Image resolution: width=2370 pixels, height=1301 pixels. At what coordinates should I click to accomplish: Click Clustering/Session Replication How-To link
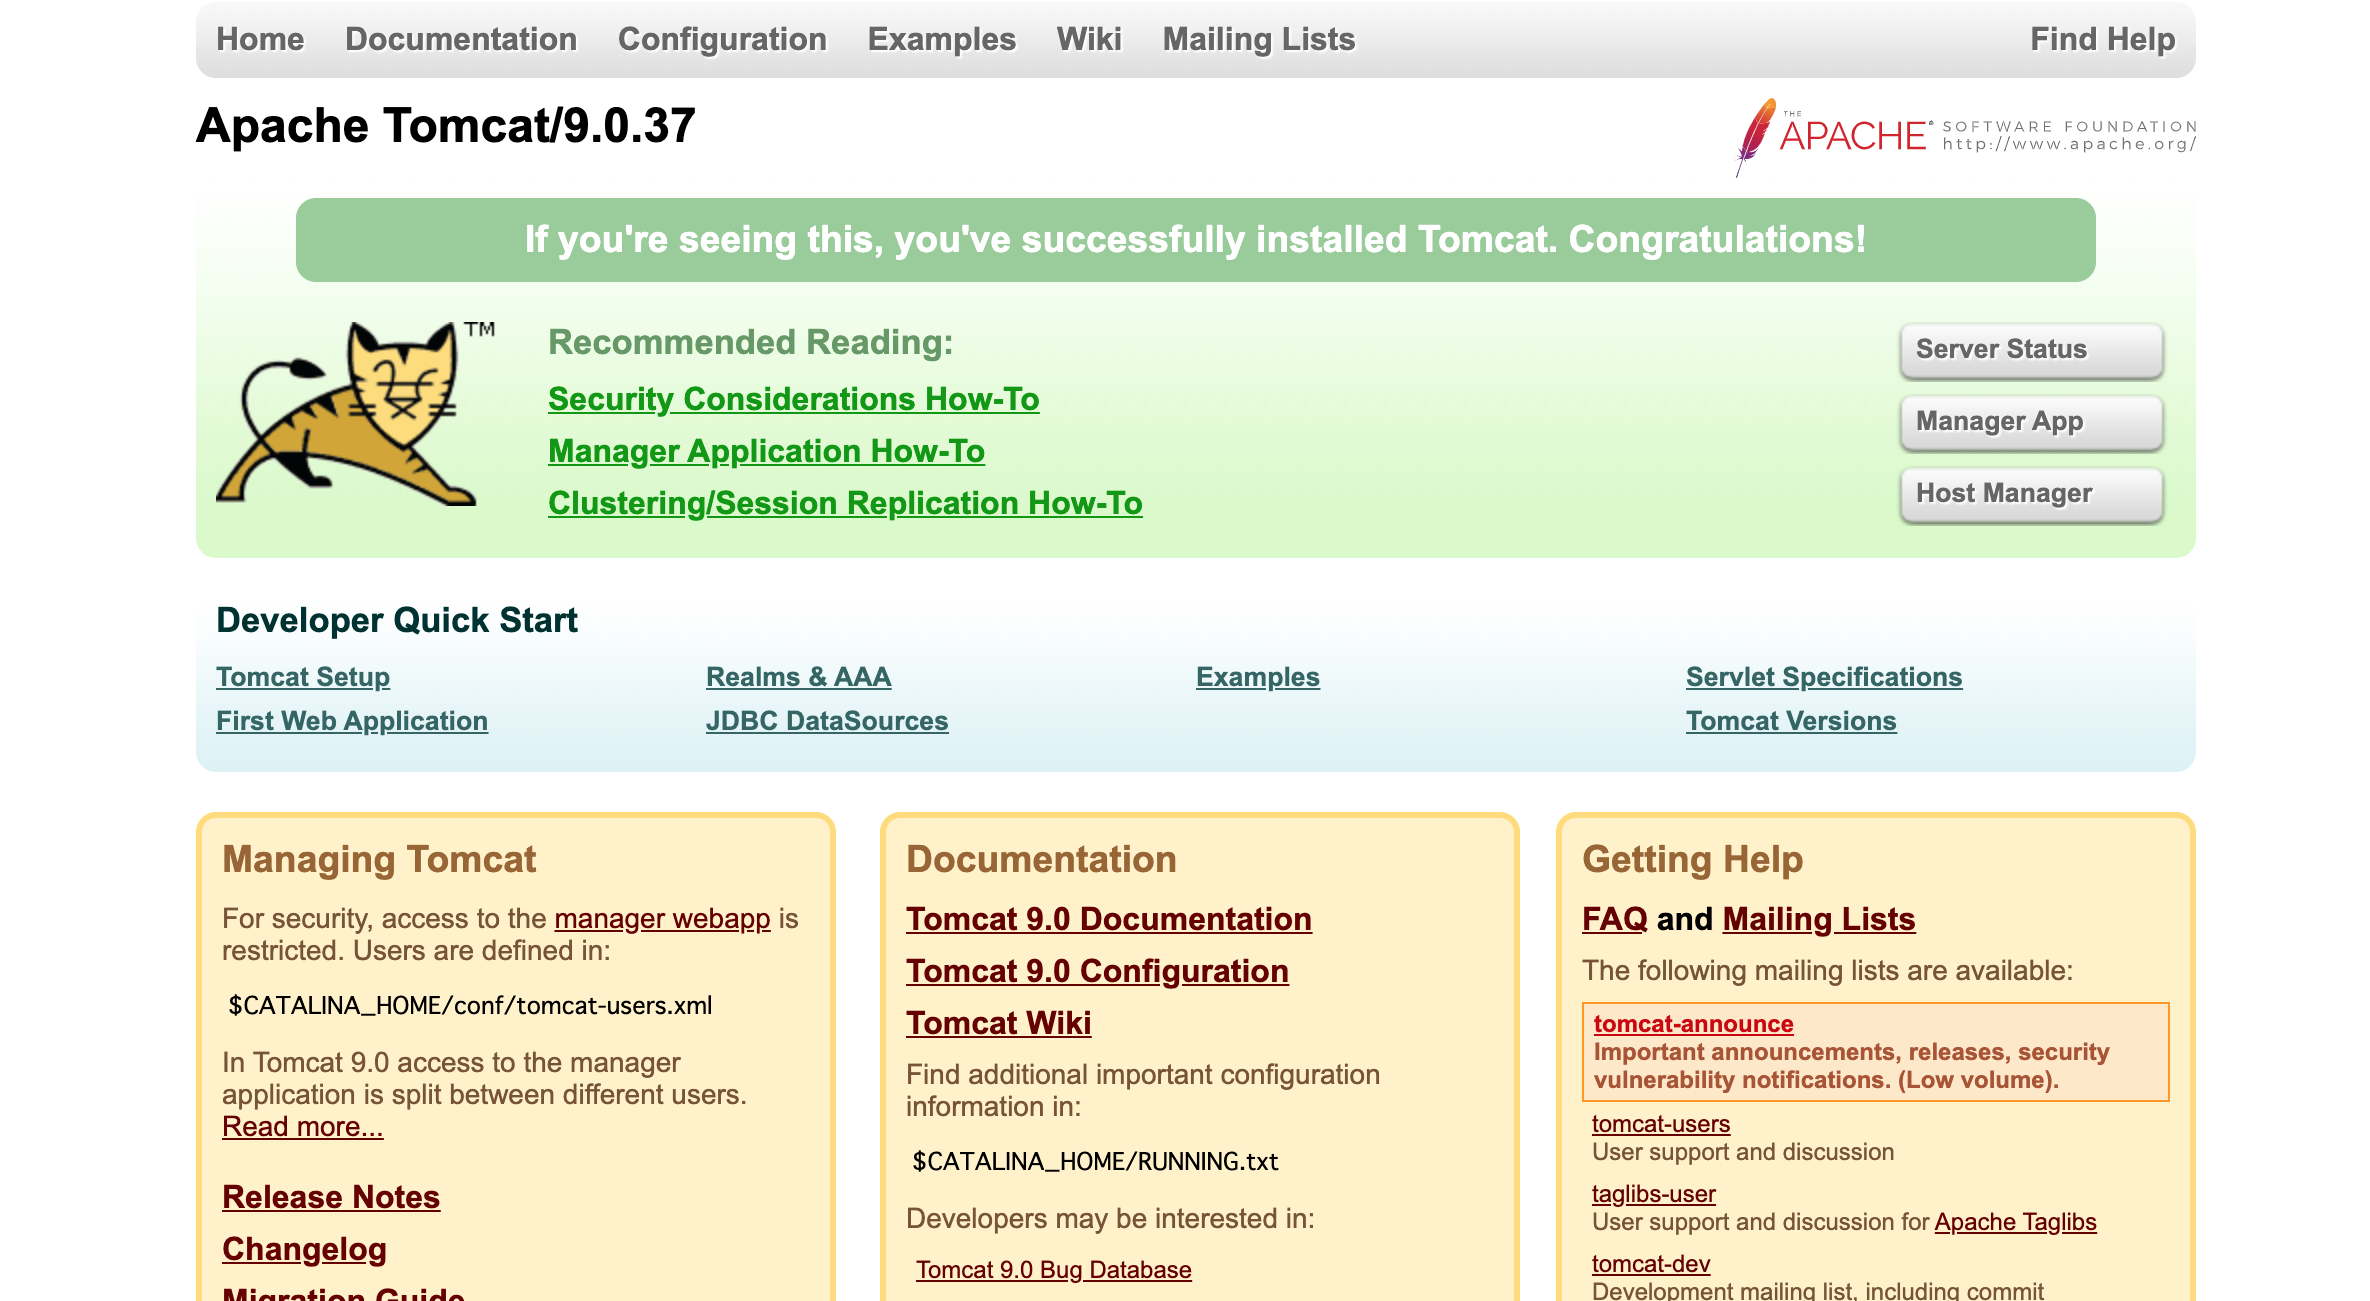[x=844, y=501]
